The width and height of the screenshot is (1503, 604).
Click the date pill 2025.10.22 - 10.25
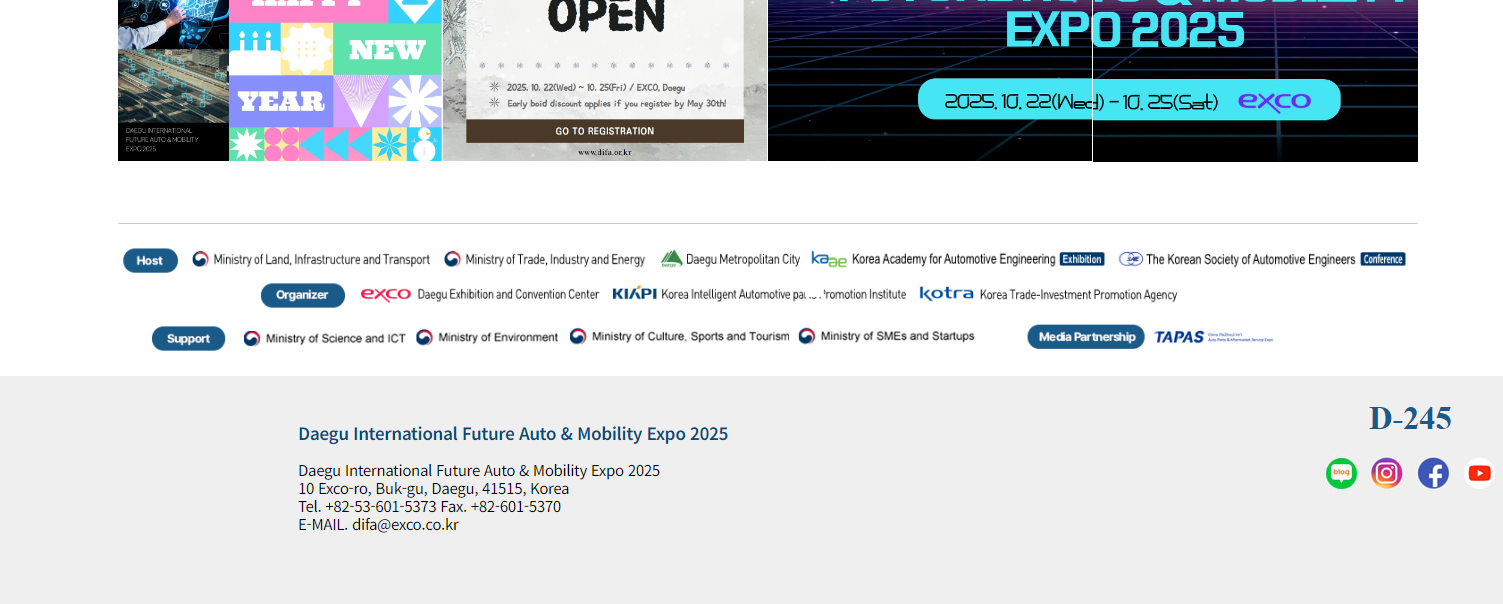point(1129,100)
